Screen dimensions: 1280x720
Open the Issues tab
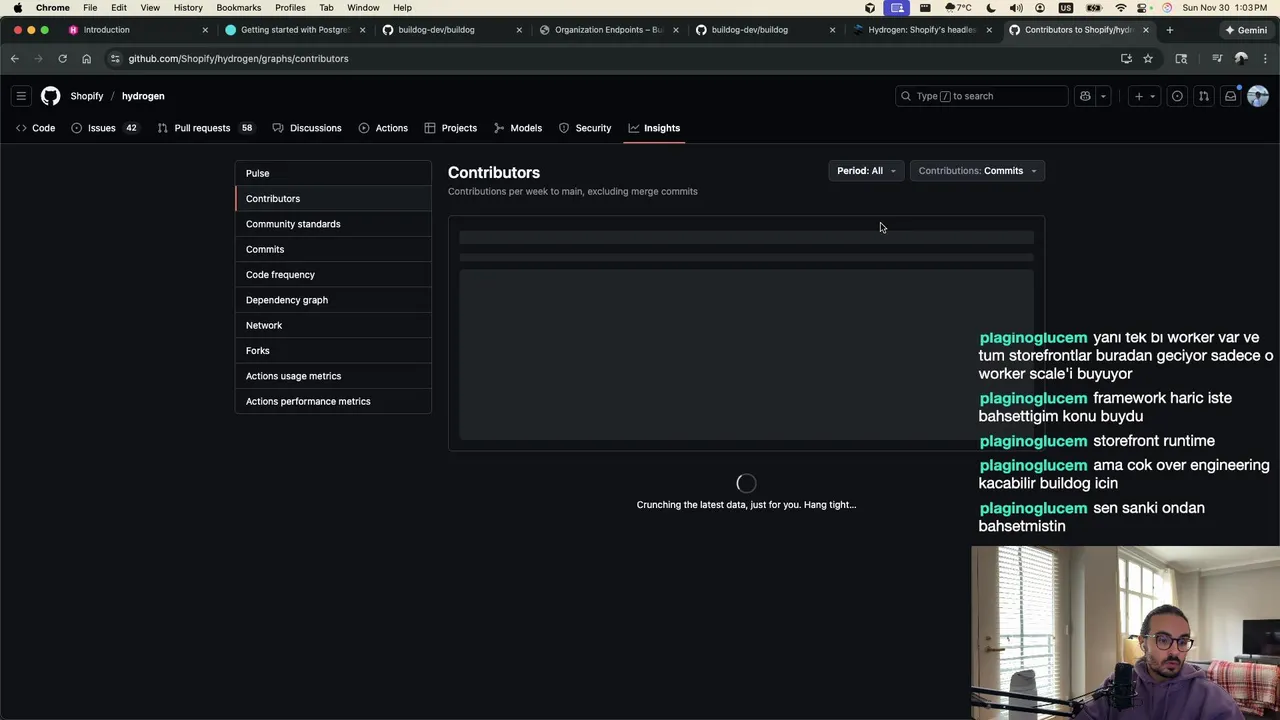(105, 128)
